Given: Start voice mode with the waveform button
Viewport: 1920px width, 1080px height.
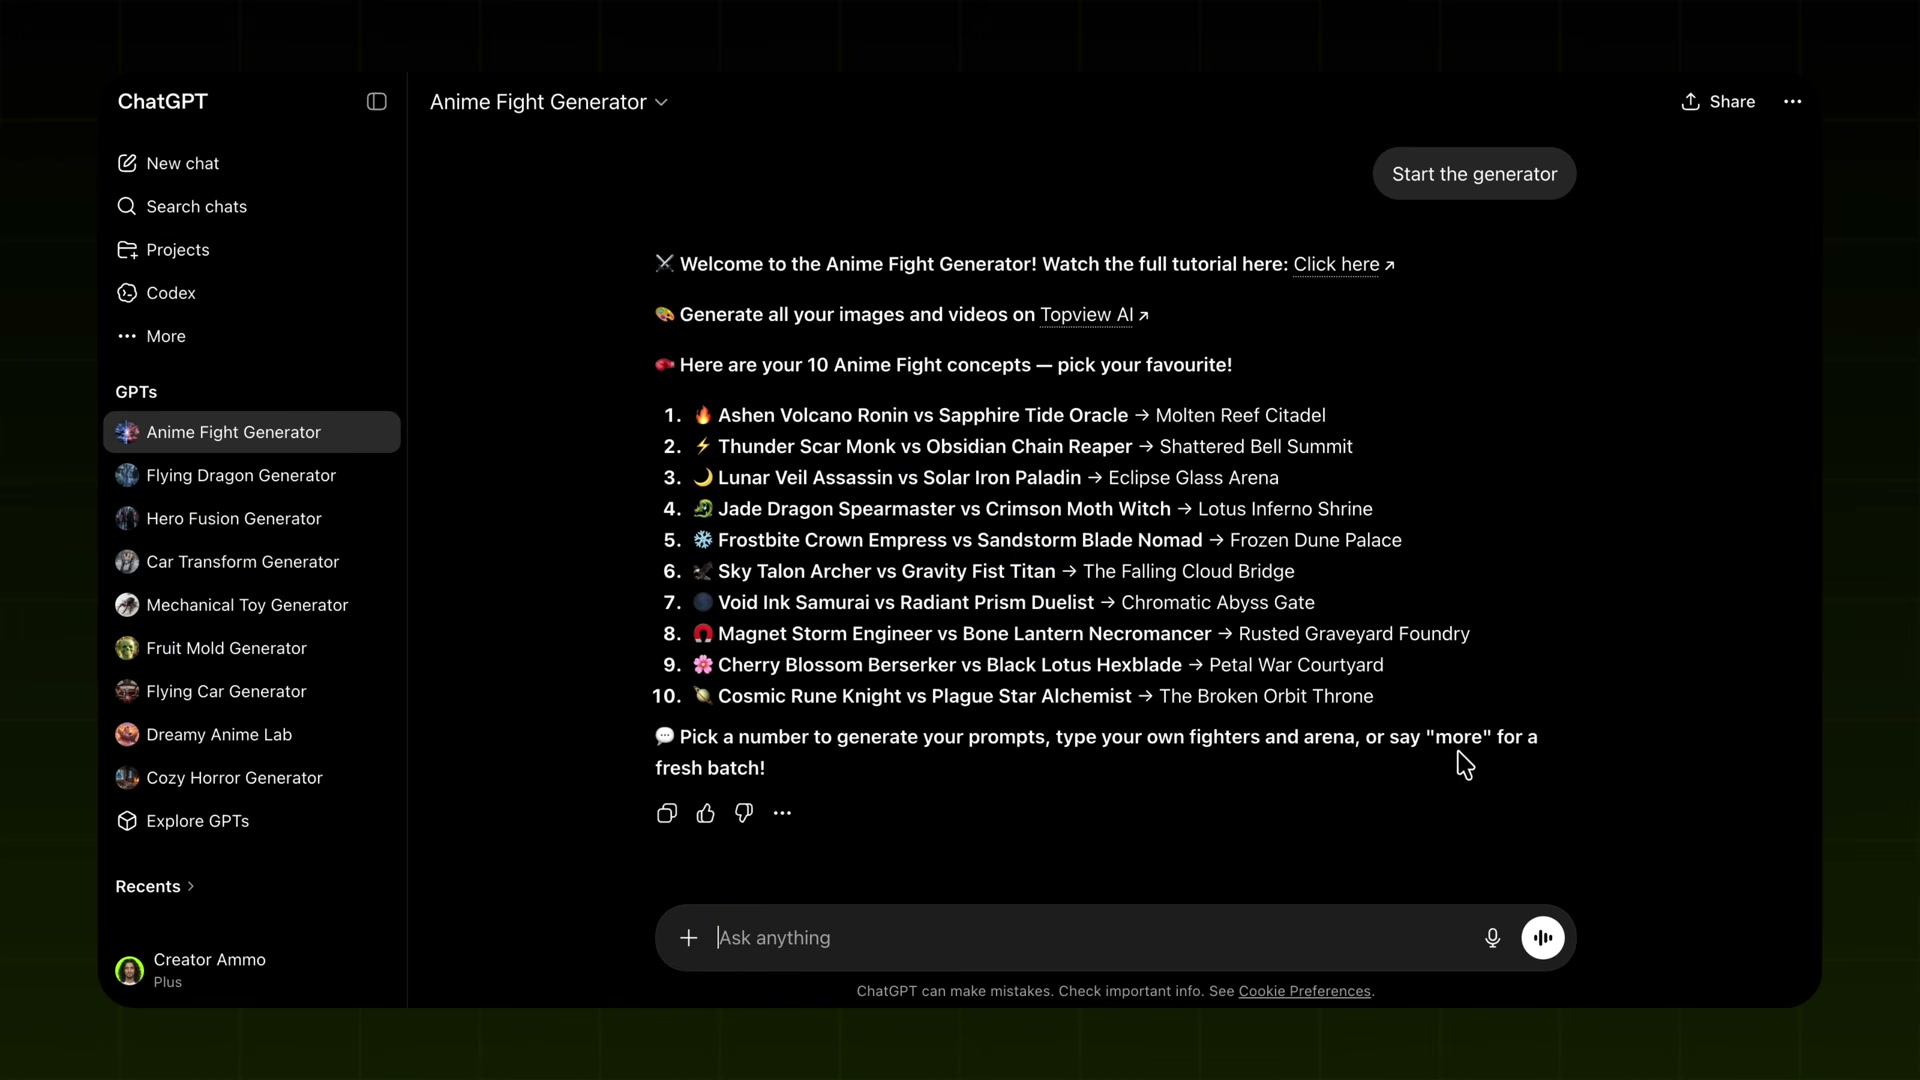Looking at the screenshot, I should click(x=1543, y=938).
